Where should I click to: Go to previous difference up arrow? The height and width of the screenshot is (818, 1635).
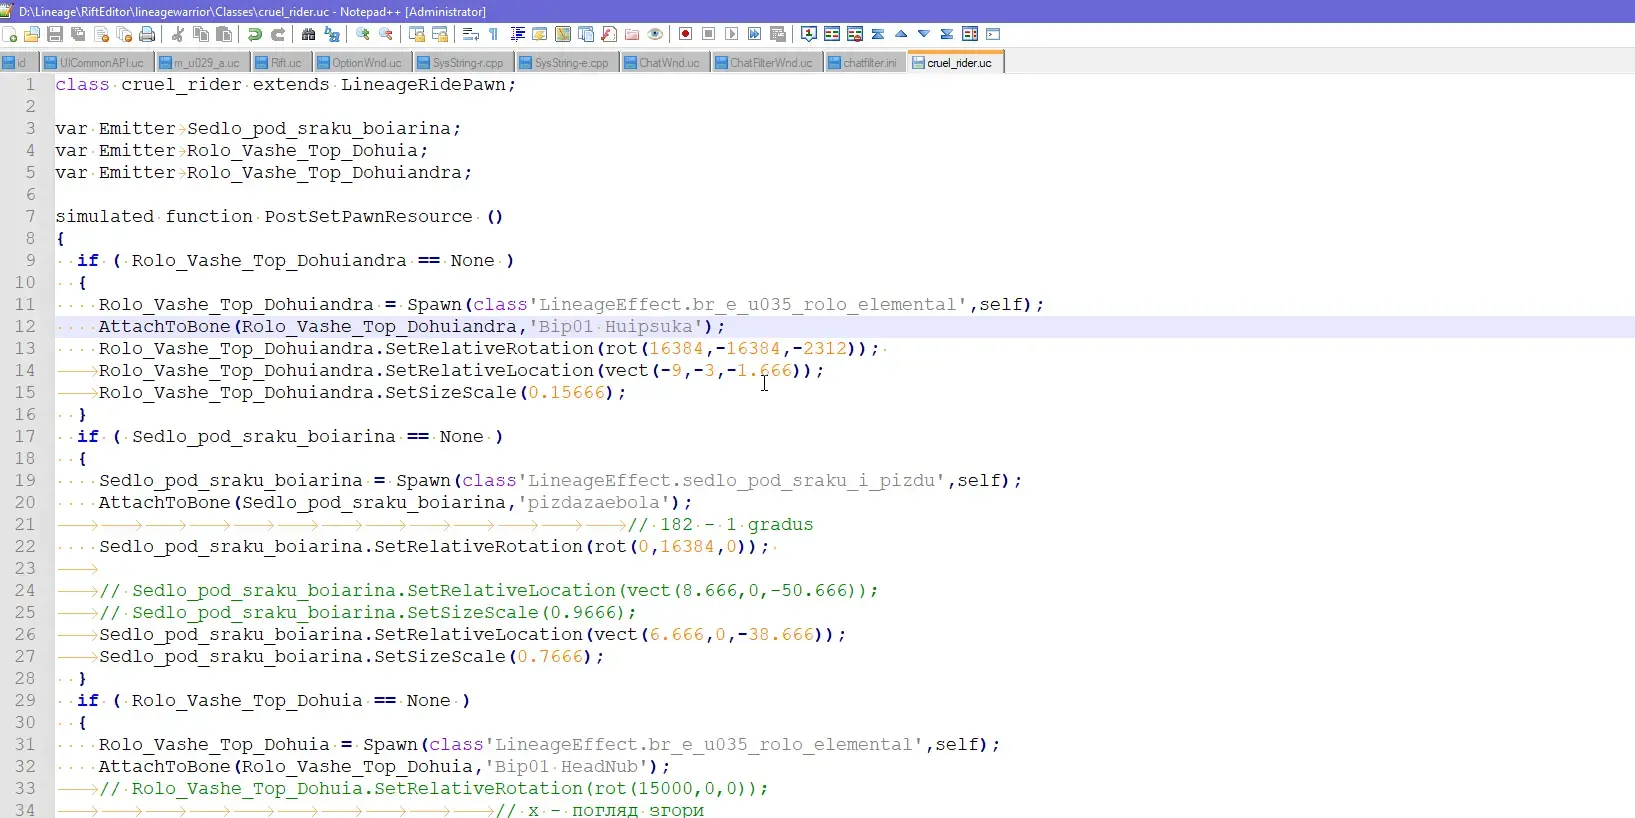(901, 34)
